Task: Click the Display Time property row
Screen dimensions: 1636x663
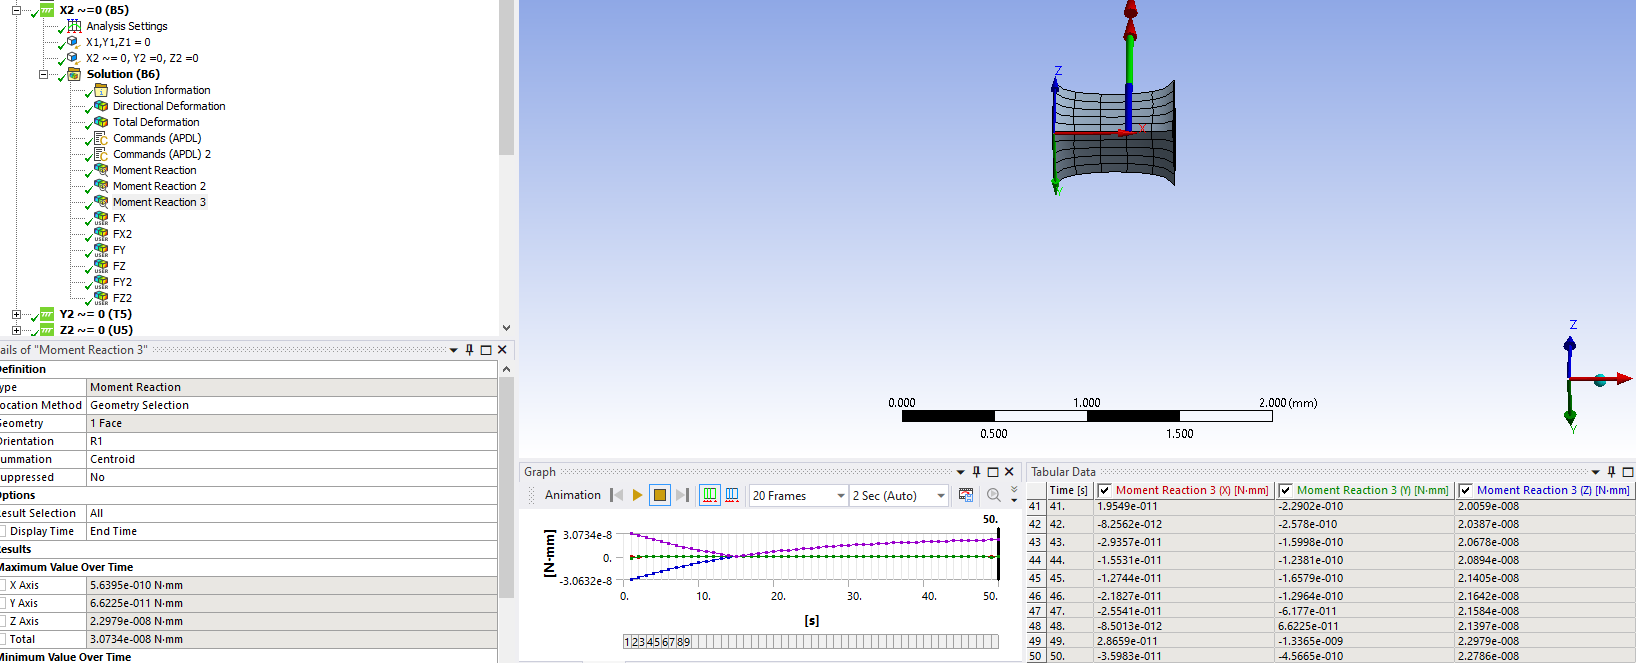Action: pos(42,531)
